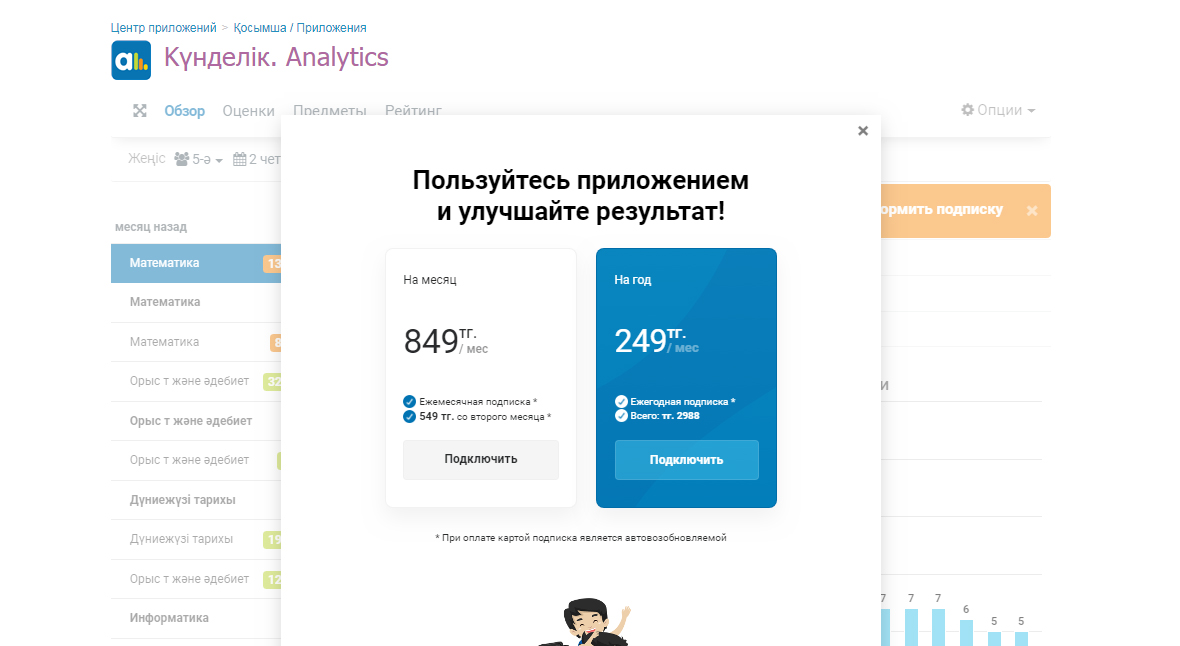The image size is (1180, 646).
Task: Click the Ежегодная подписка label
Action: click(683, 401)
